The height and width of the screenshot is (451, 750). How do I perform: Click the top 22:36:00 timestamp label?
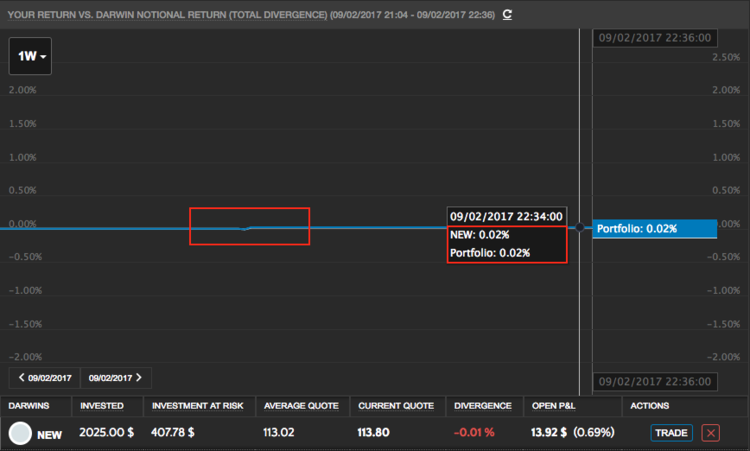(654, 37)
